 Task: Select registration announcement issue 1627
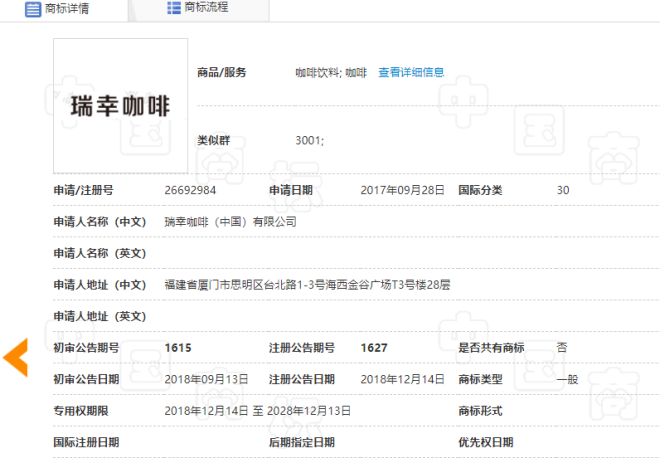[x=374, y=348]
